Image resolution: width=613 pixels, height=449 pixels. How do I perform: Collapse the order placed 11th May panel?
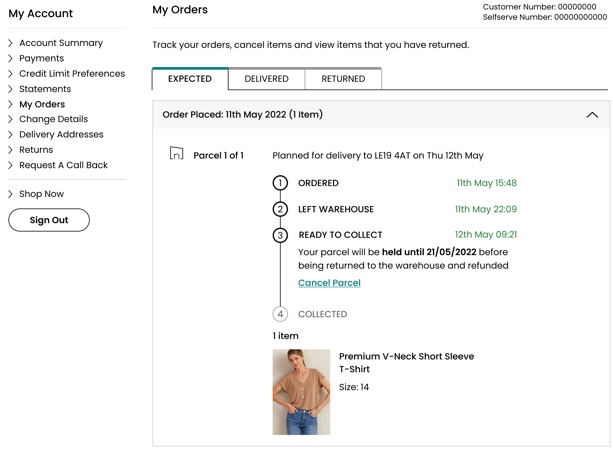pyautogui.click(x=592, y=115)
